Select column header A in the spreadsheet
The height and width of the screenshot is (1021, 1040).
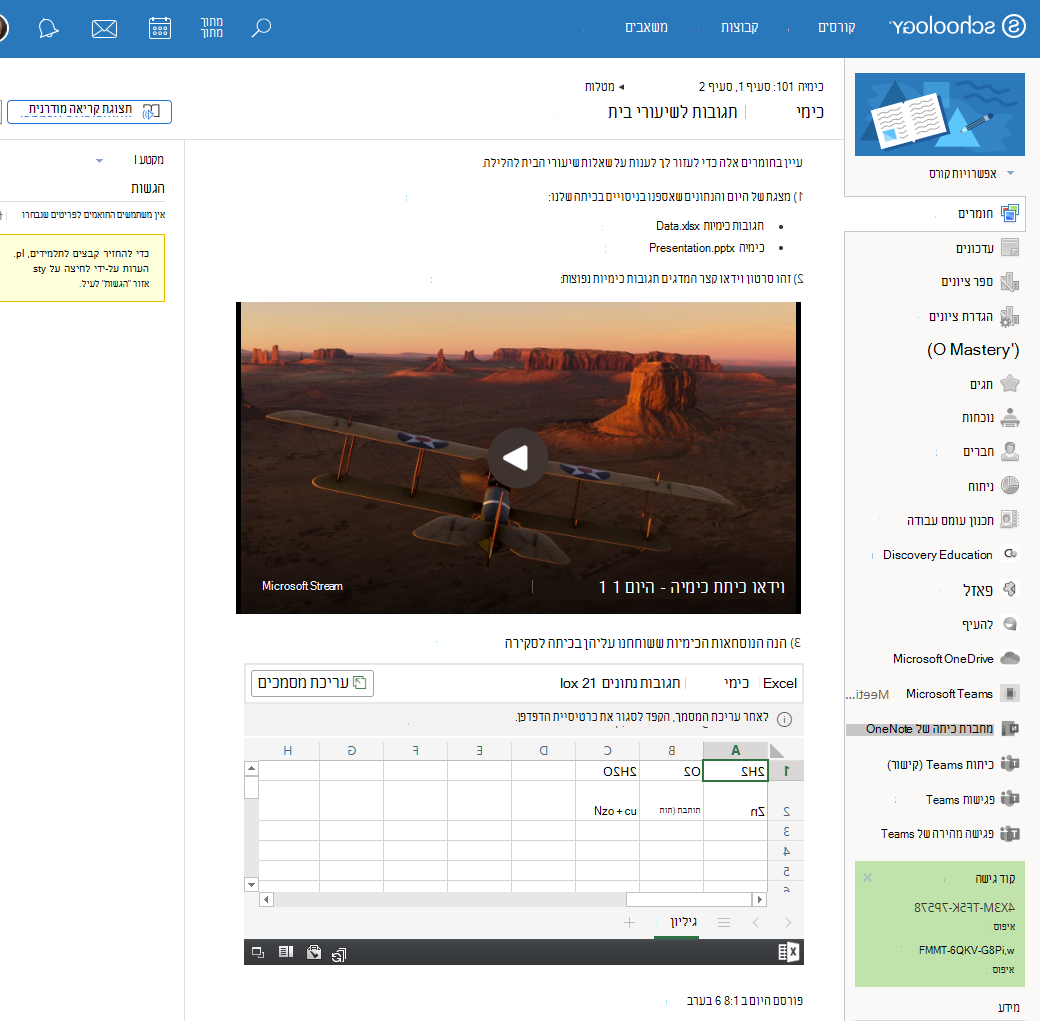(735, 750)
